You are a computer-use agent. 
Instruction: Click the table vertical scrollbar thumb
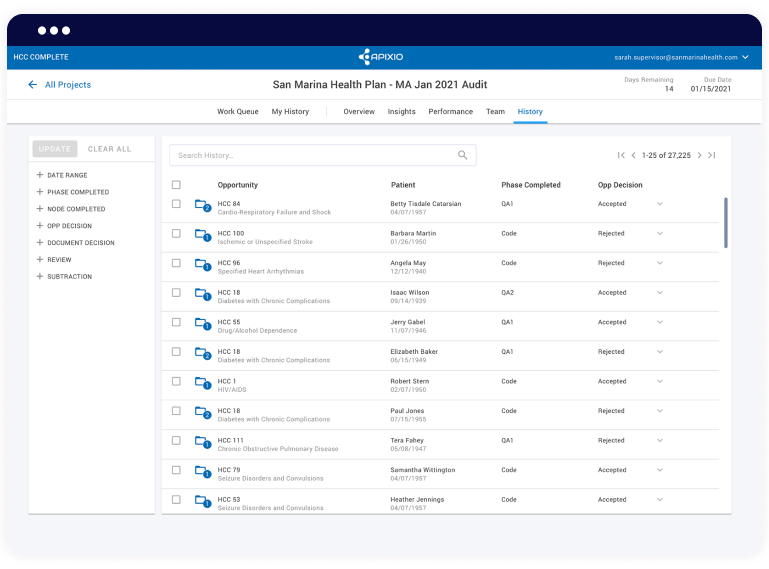[x=725, y=223]
